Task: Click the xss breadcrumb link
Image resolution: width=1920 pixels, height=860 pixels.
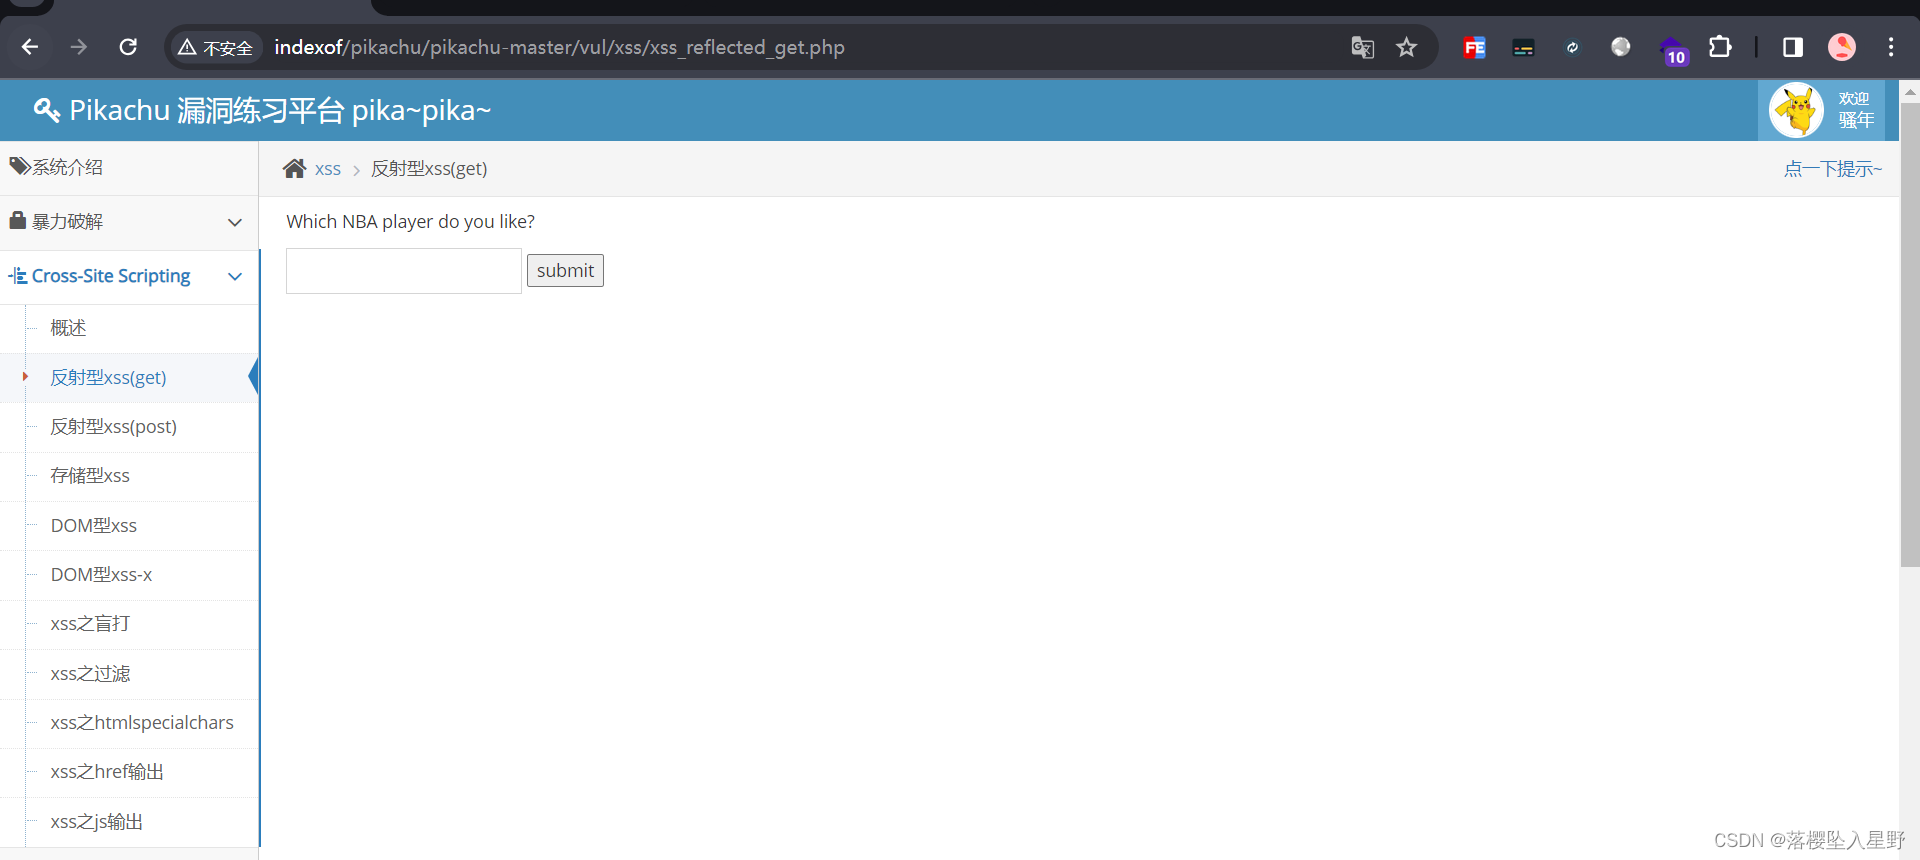Action: (328, 169)
